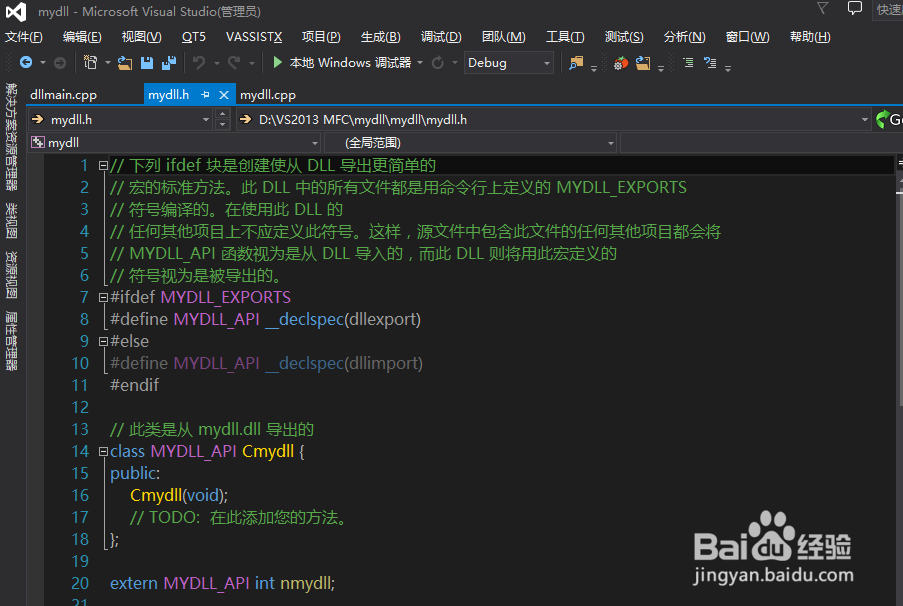Click the mydll project scope icon
This screenshot has height=606, width=903.
click(38, 142)
